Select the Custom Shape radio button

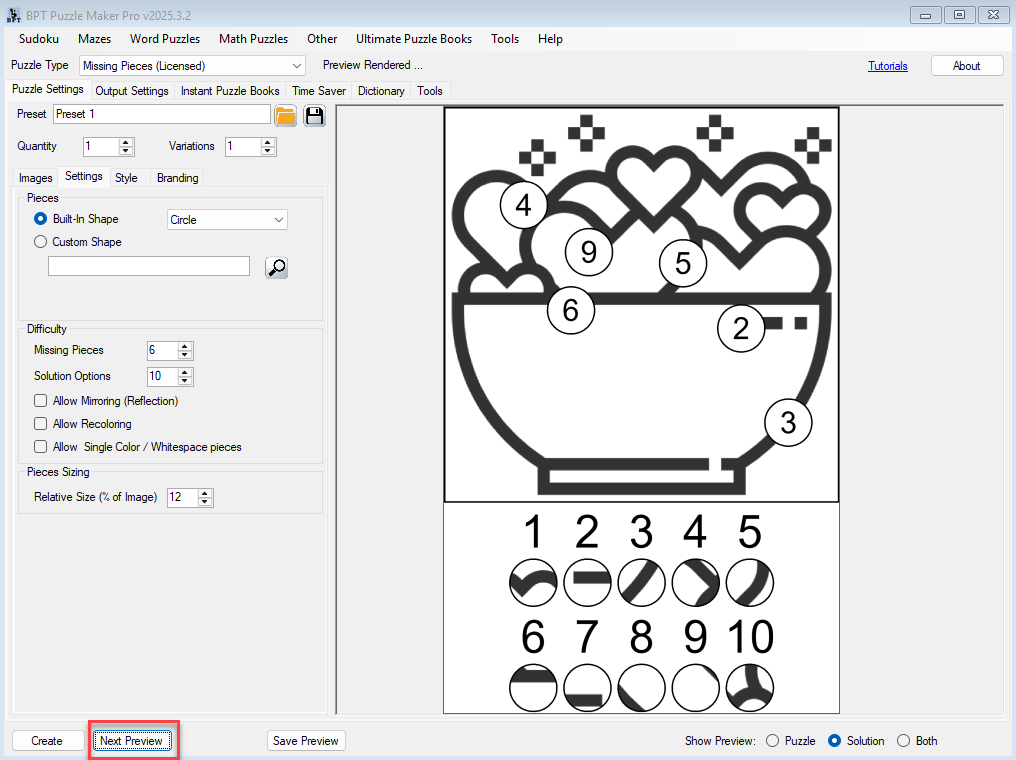[x=41, y=242]
